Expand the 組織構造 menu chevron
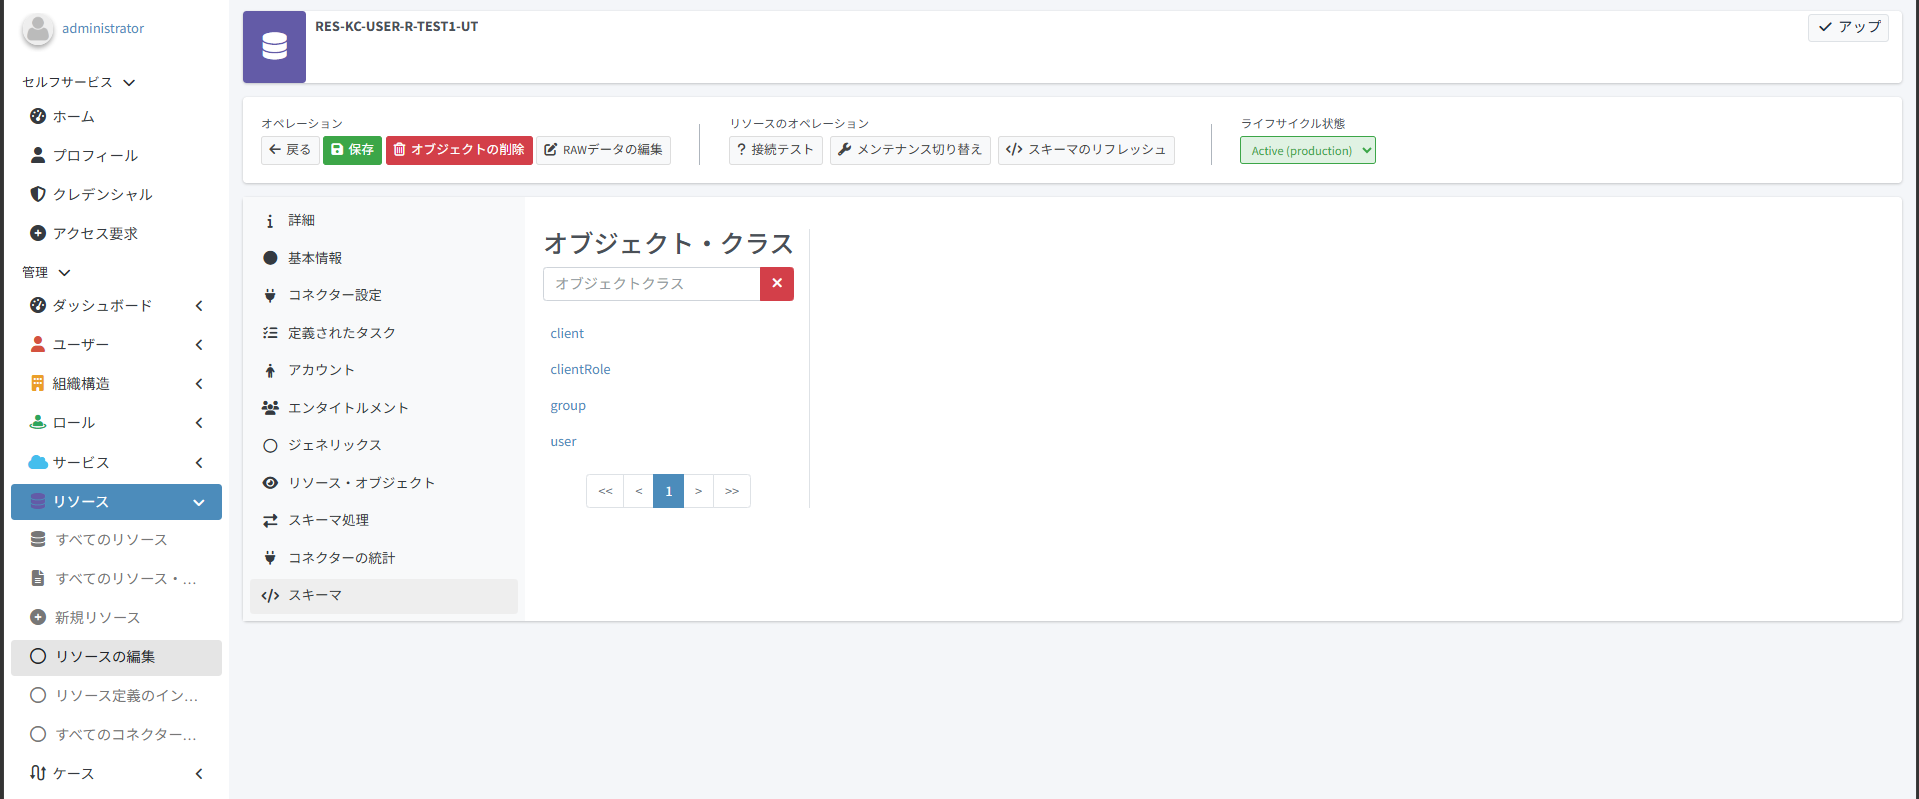 199,383
